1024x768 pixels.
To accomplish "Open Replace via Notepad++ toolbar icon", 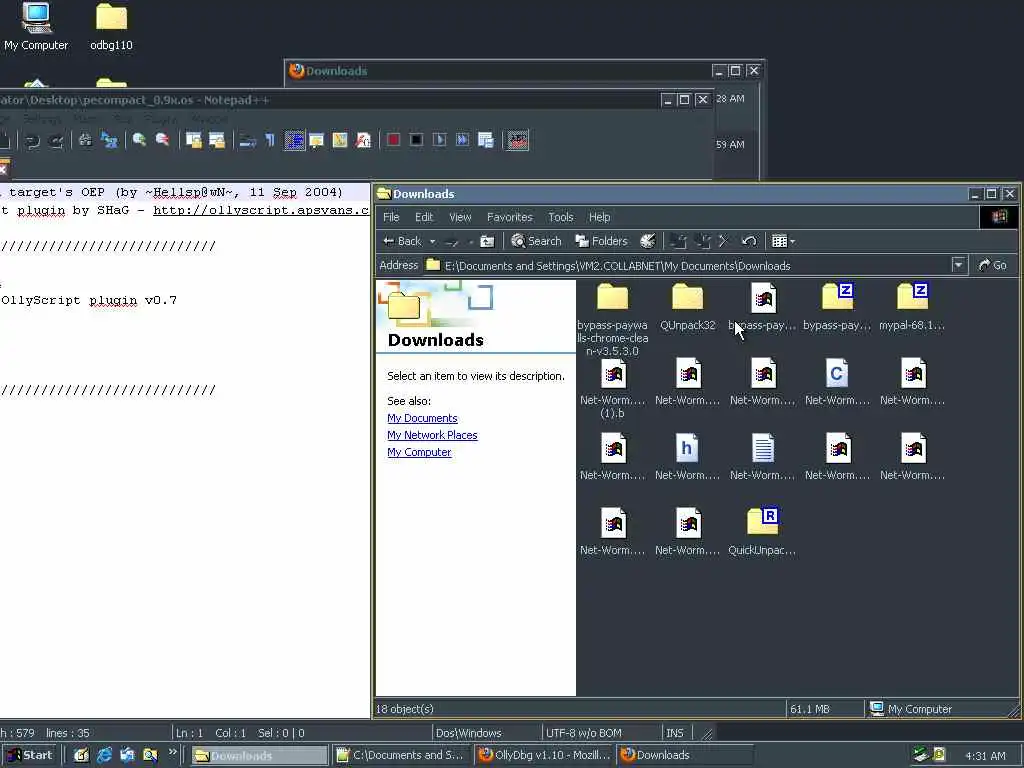I will click(109, 140).
